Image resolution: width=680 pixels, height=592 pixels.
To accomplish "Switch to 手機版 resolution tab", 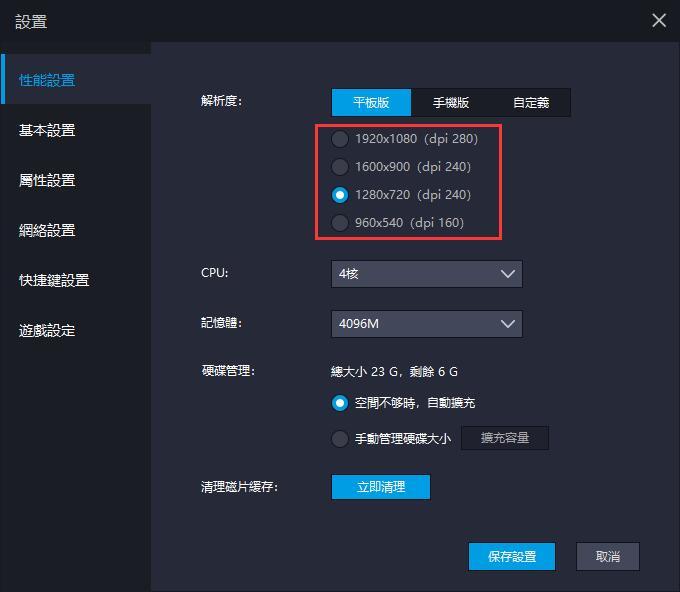I will [451, 102].
